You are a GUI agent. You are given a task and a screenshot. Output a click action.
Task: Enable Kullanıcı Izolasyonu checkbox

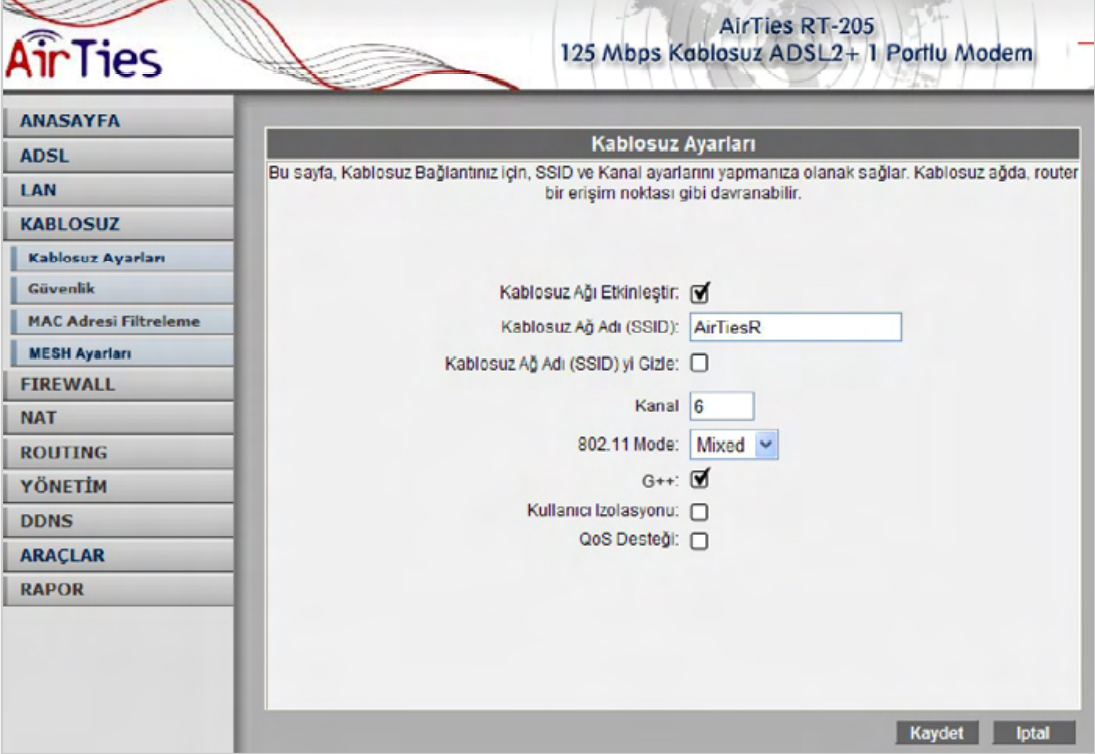[x=700, y=511]
